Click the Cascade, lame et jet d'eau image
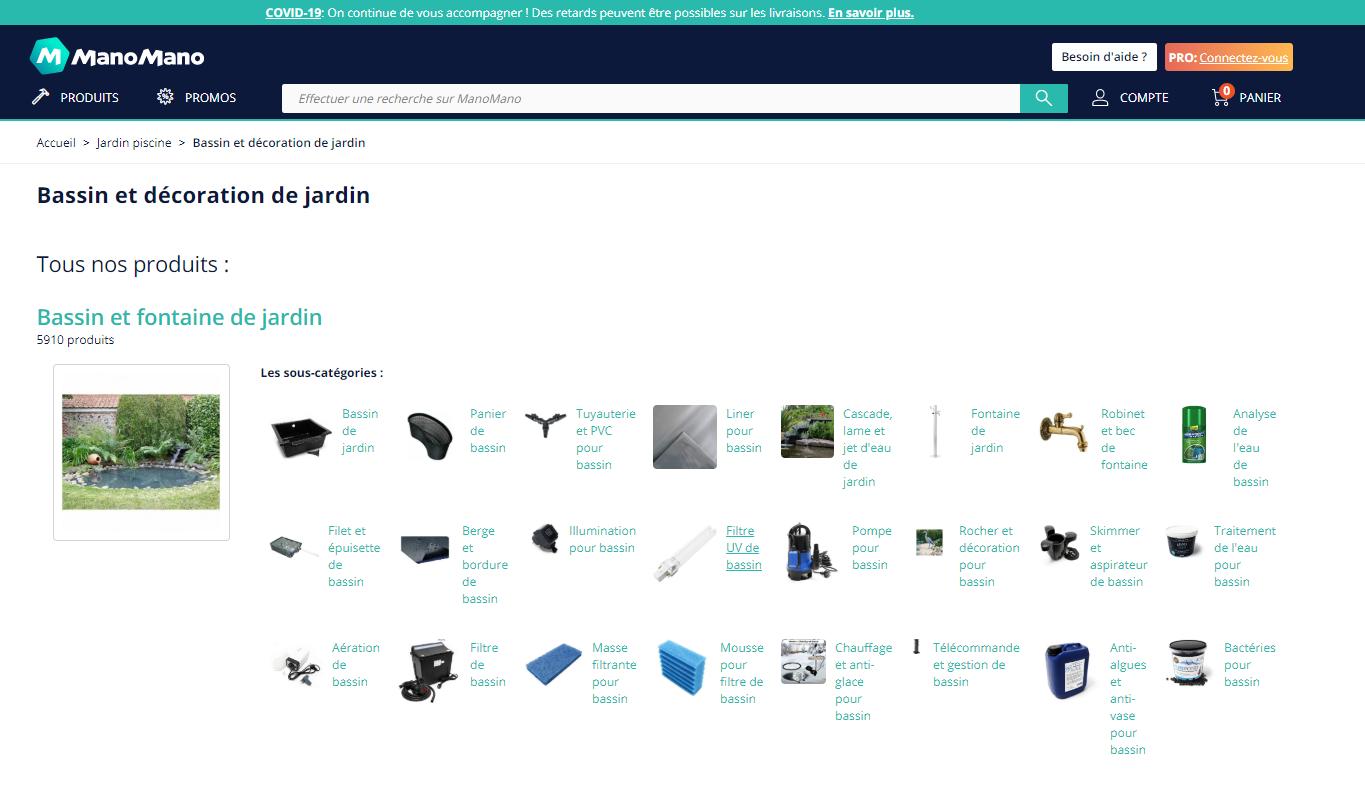 tap(807, 431)
